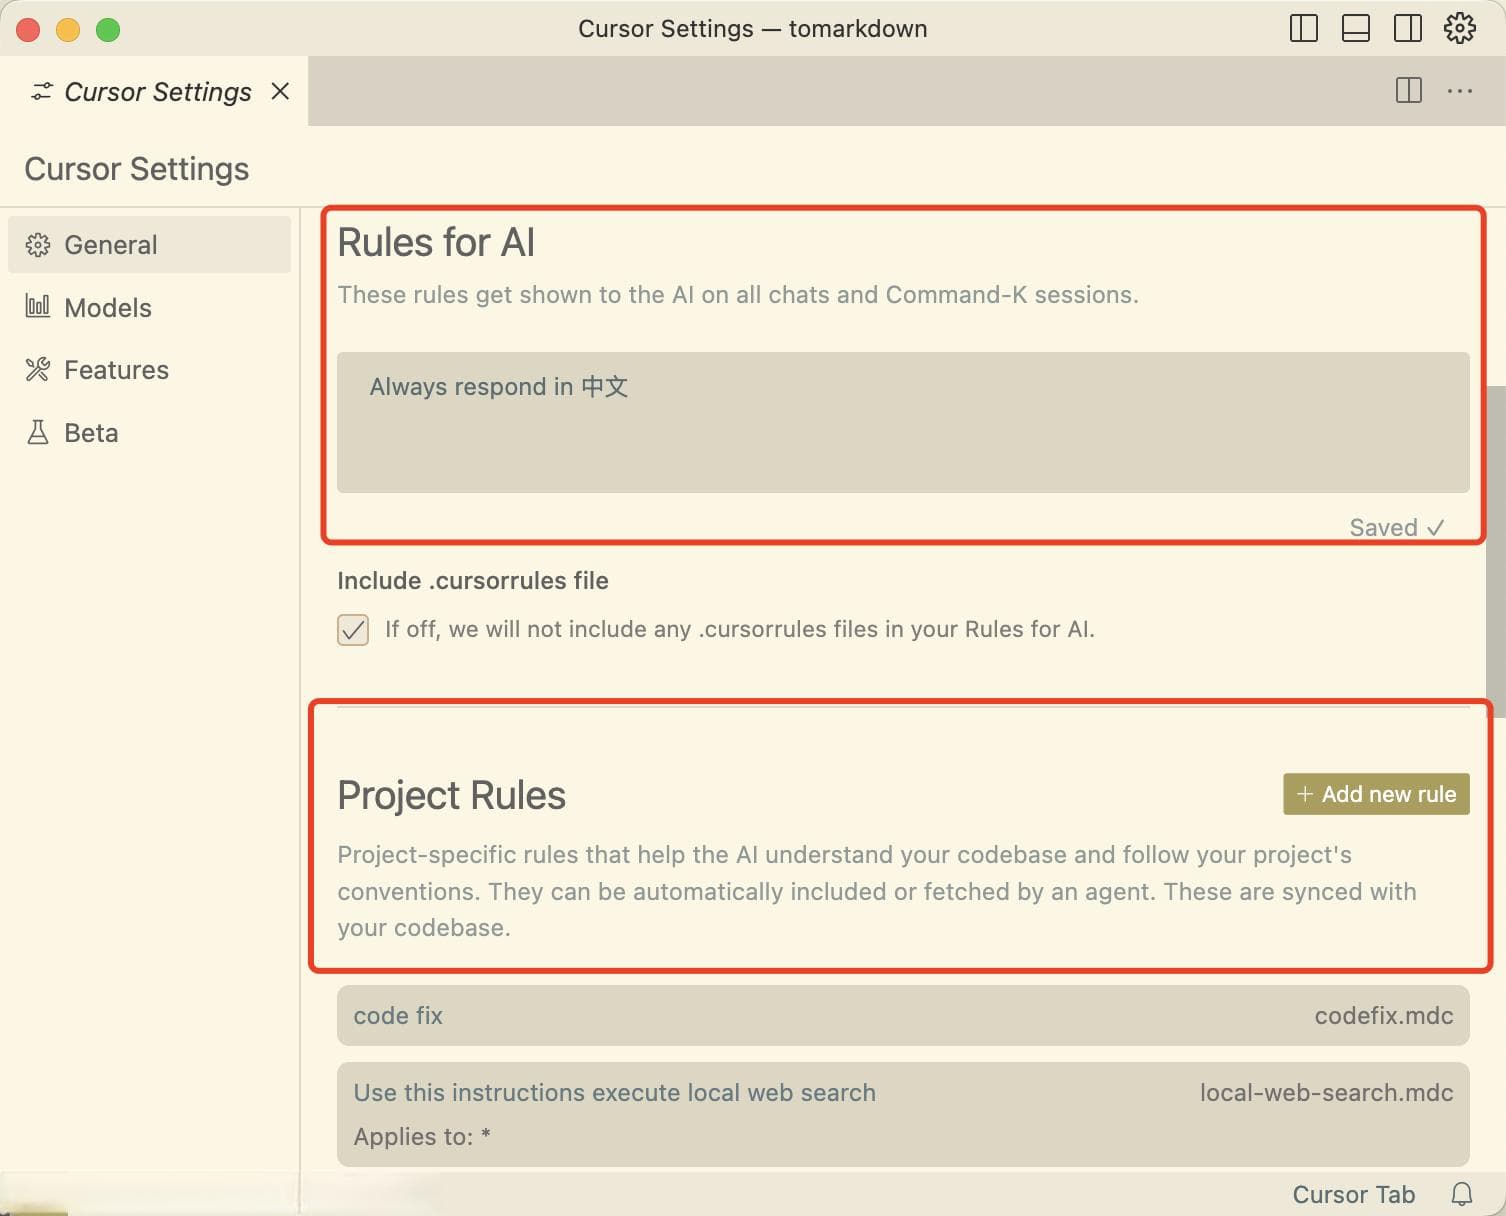Viewport: 1506px width, 1216px height.
Task: Close the Cursor Settings tab
Action: (281, 91)
